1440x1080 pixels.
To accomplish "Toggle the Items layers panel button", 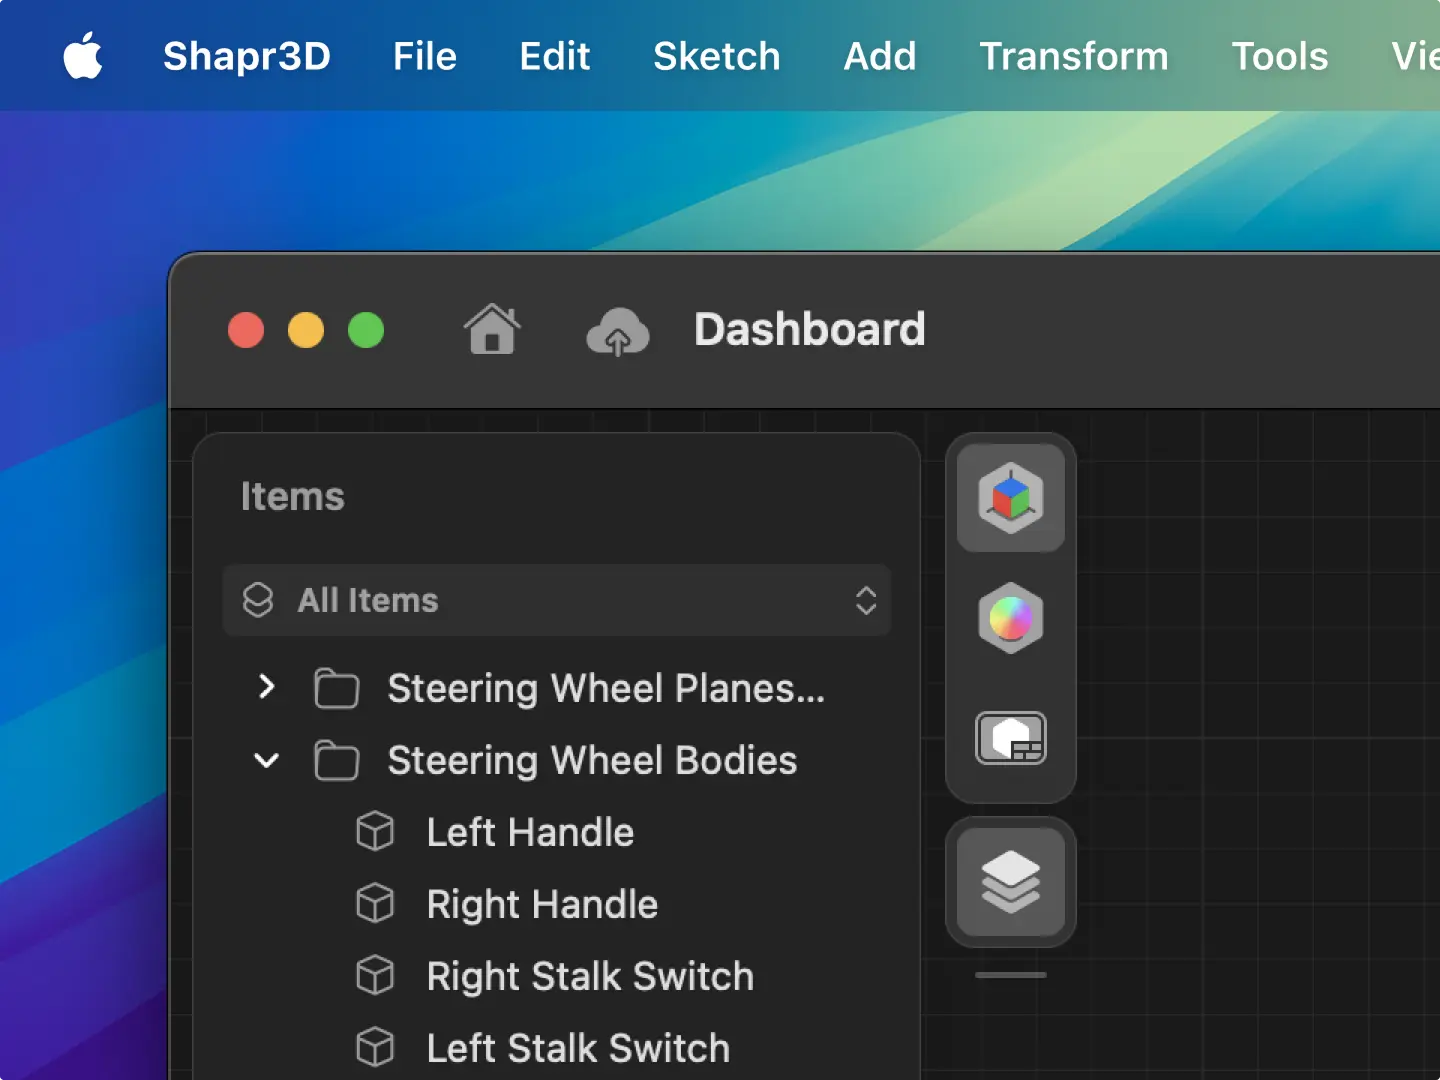I will coord(1011,882).
